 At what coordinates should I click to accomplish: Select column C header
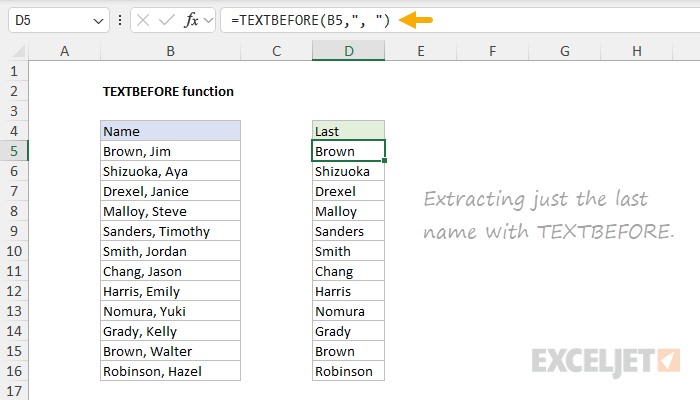[276, 51]
